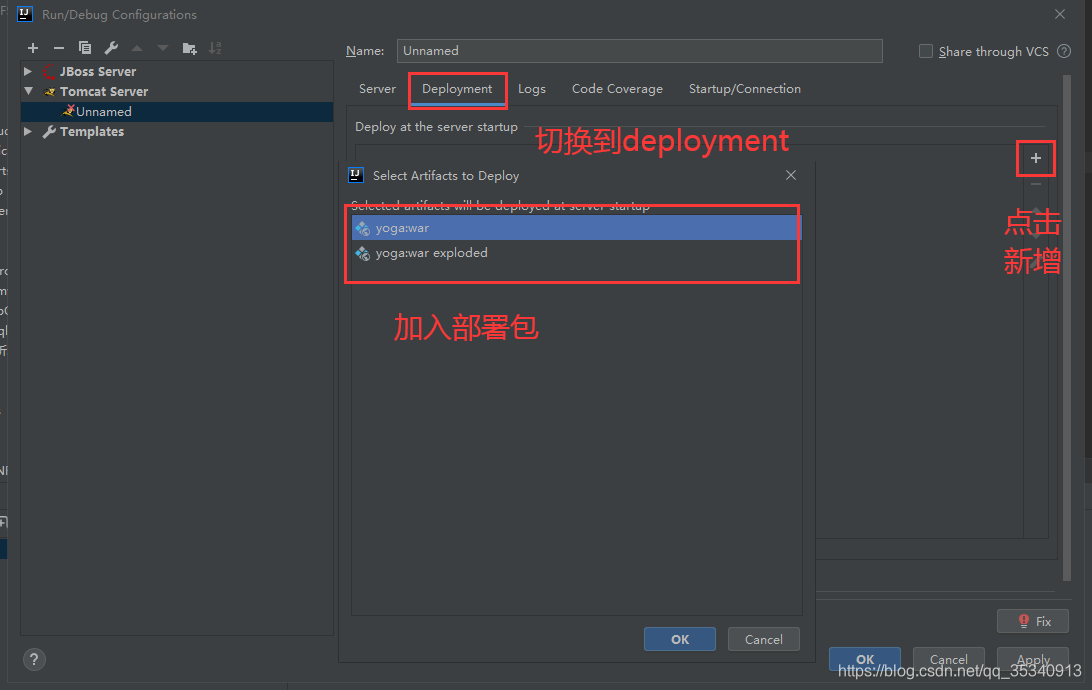This screenshot has height=690, width=1092.
Task: Confirm artifact selection with OK button
Action: click(x=680, y=639)
